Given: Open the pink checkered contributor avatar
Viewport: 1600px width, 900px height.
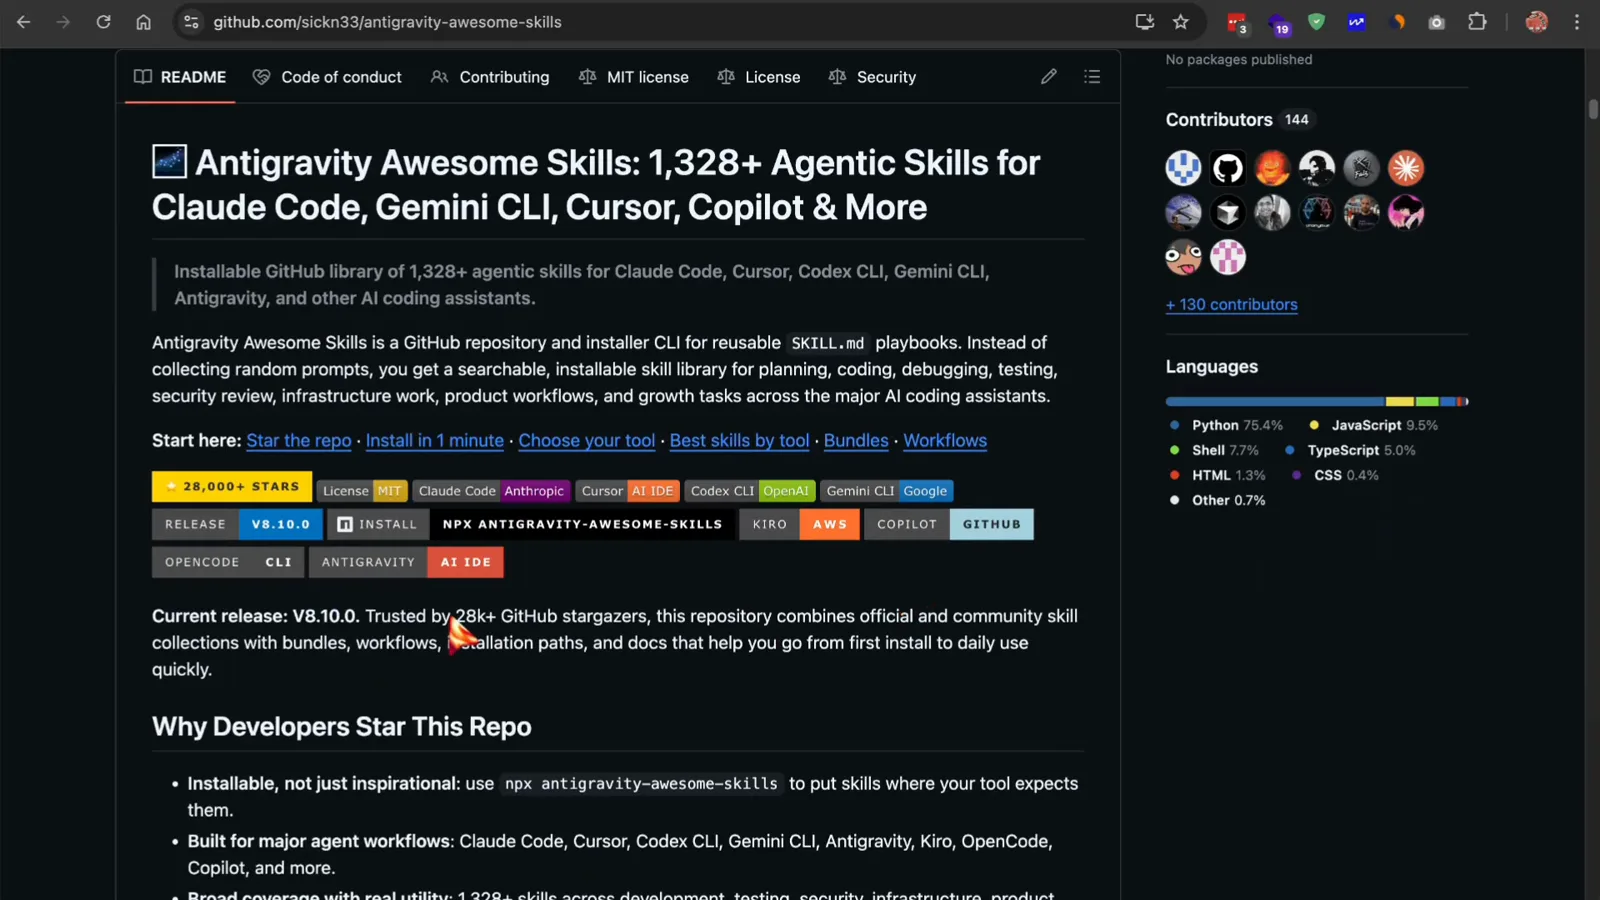Looking at the screenshot, I should (1228, 257).
